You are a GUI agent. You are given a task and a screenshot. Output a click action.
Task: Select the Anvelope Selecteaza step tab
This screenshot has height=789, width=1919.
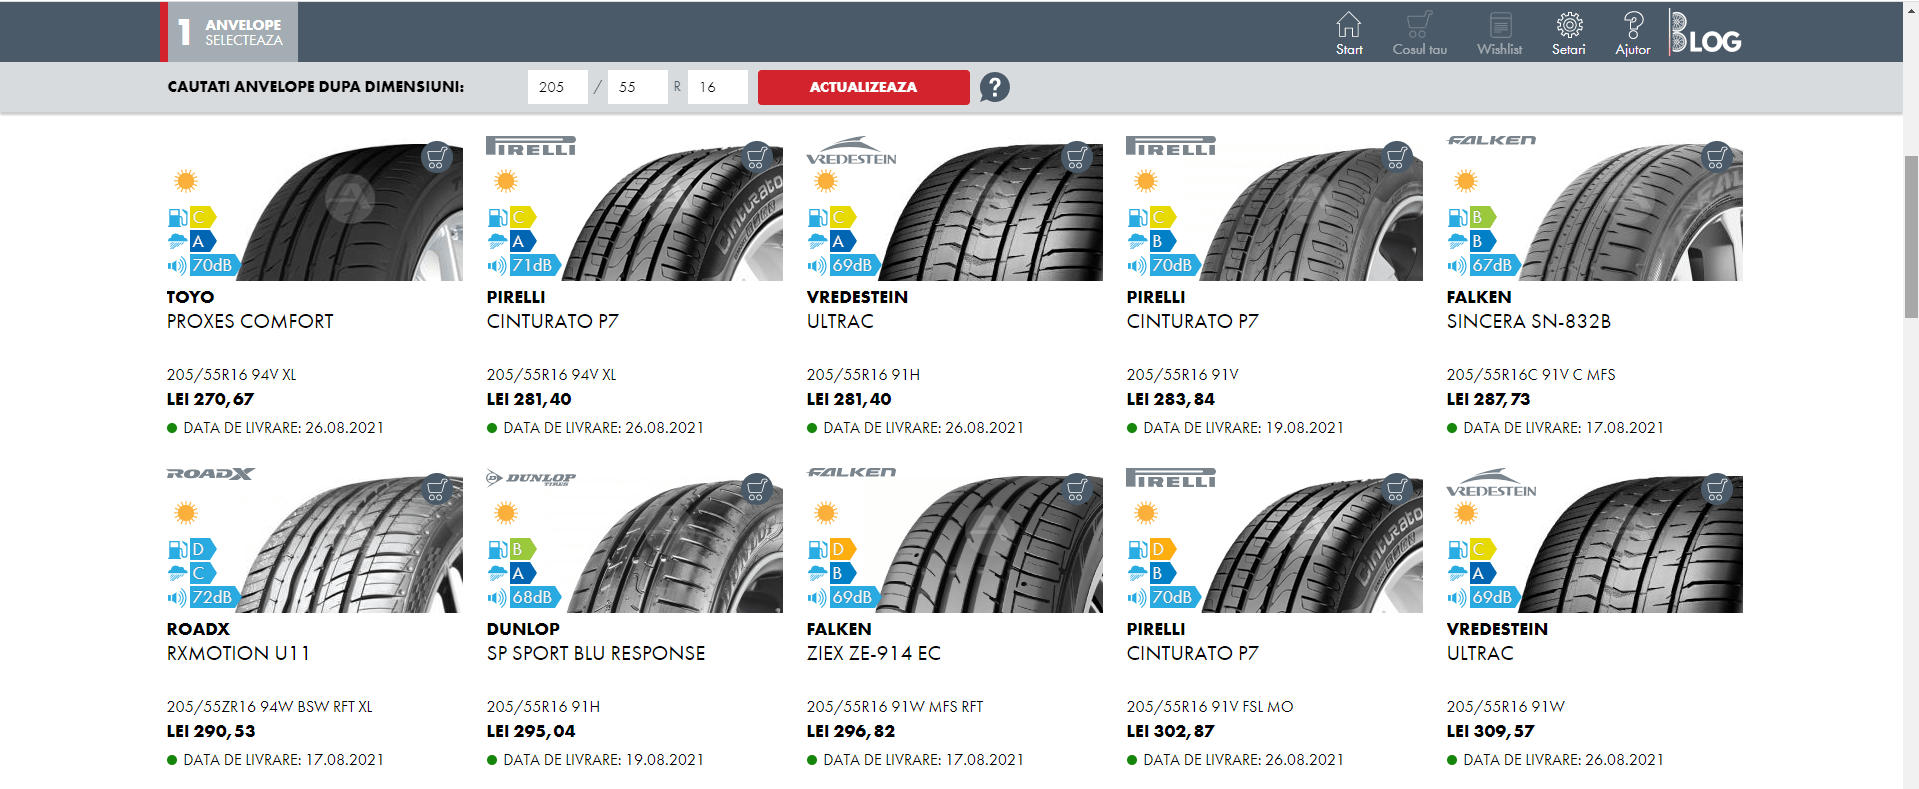click(x=229, y=32)
